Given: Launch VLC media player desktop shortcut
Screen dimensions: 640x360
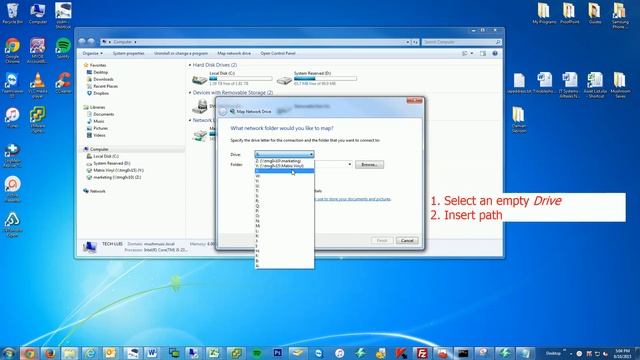Looking at the screenshot, I should (38, 85).
